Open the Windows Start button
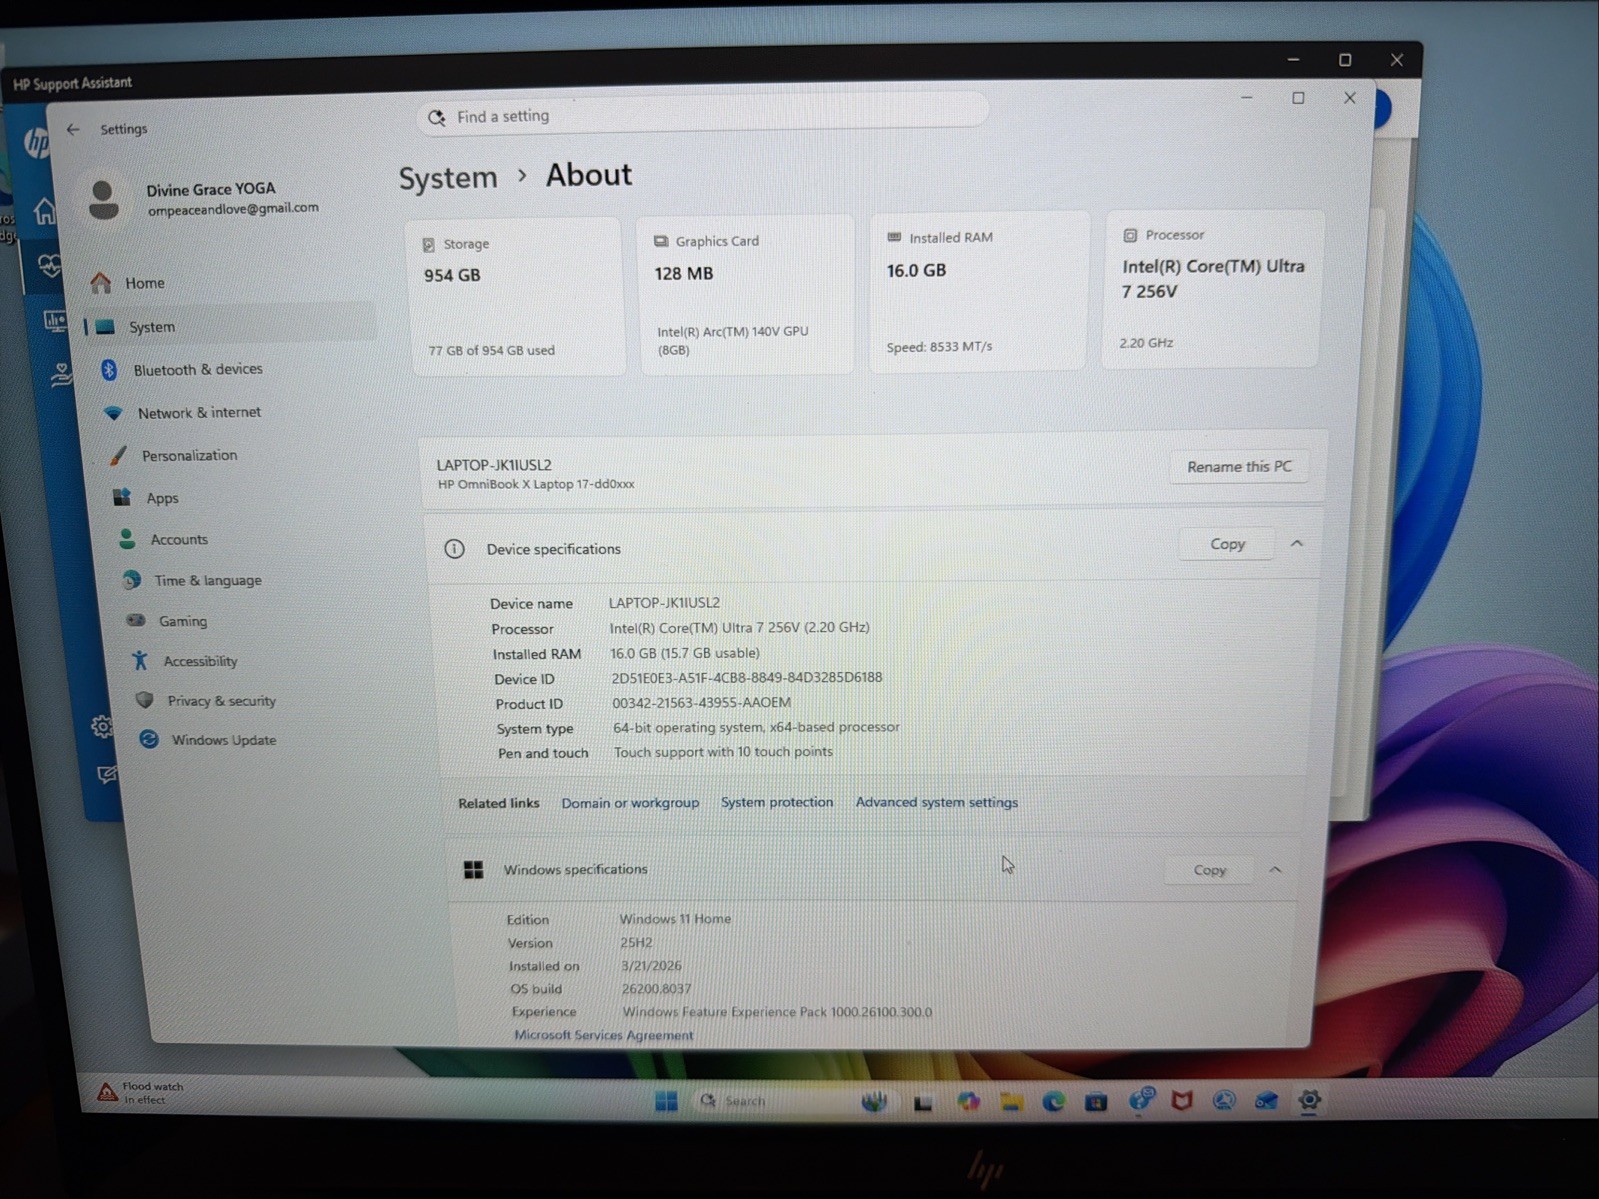Viewport: 1599px width, 1199px height. click(x=666, y=1101)
